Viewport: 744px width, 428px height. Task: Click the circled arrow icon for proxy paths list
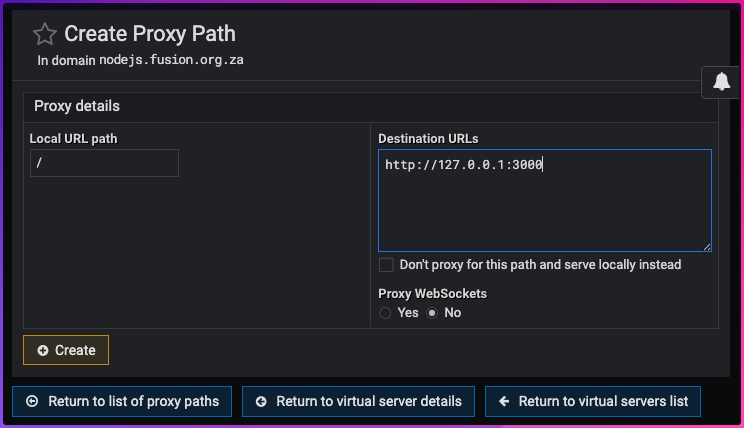click(x=32, y=401)
